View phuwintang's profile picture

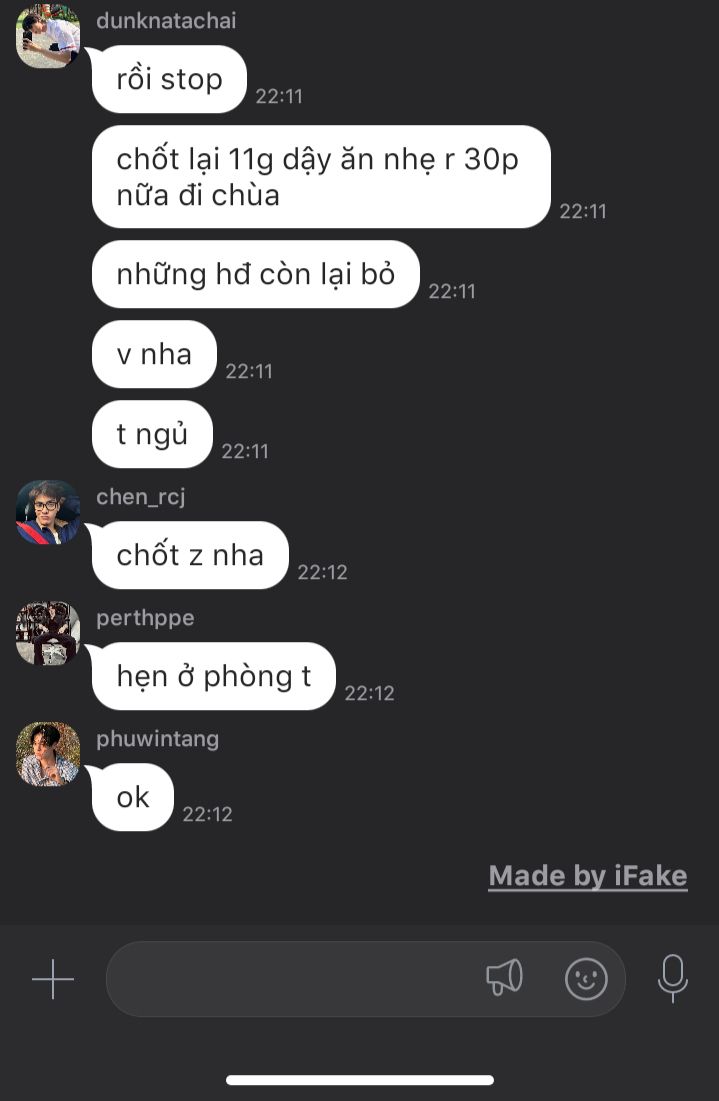pyautogui.click(x=48, y=753)
